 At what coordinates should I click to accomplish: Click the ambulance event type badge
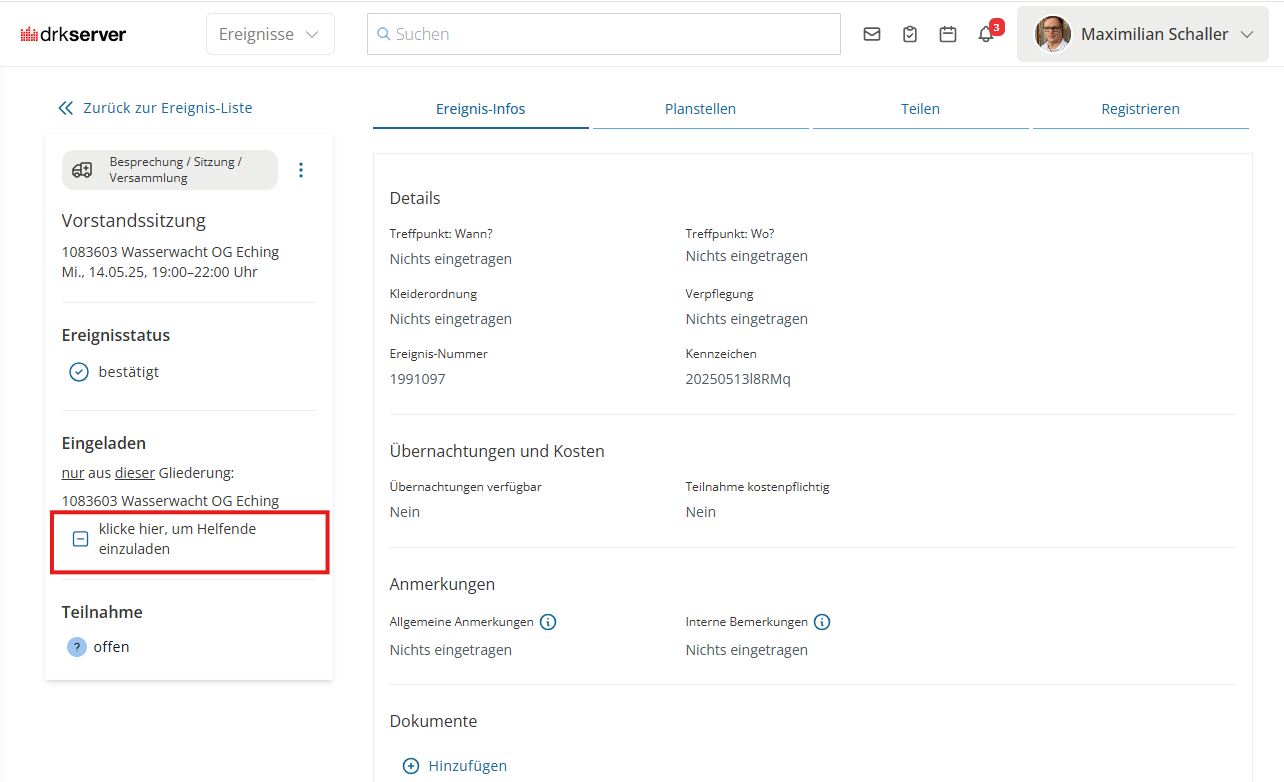pyautogui.click(x=169, y=170)
